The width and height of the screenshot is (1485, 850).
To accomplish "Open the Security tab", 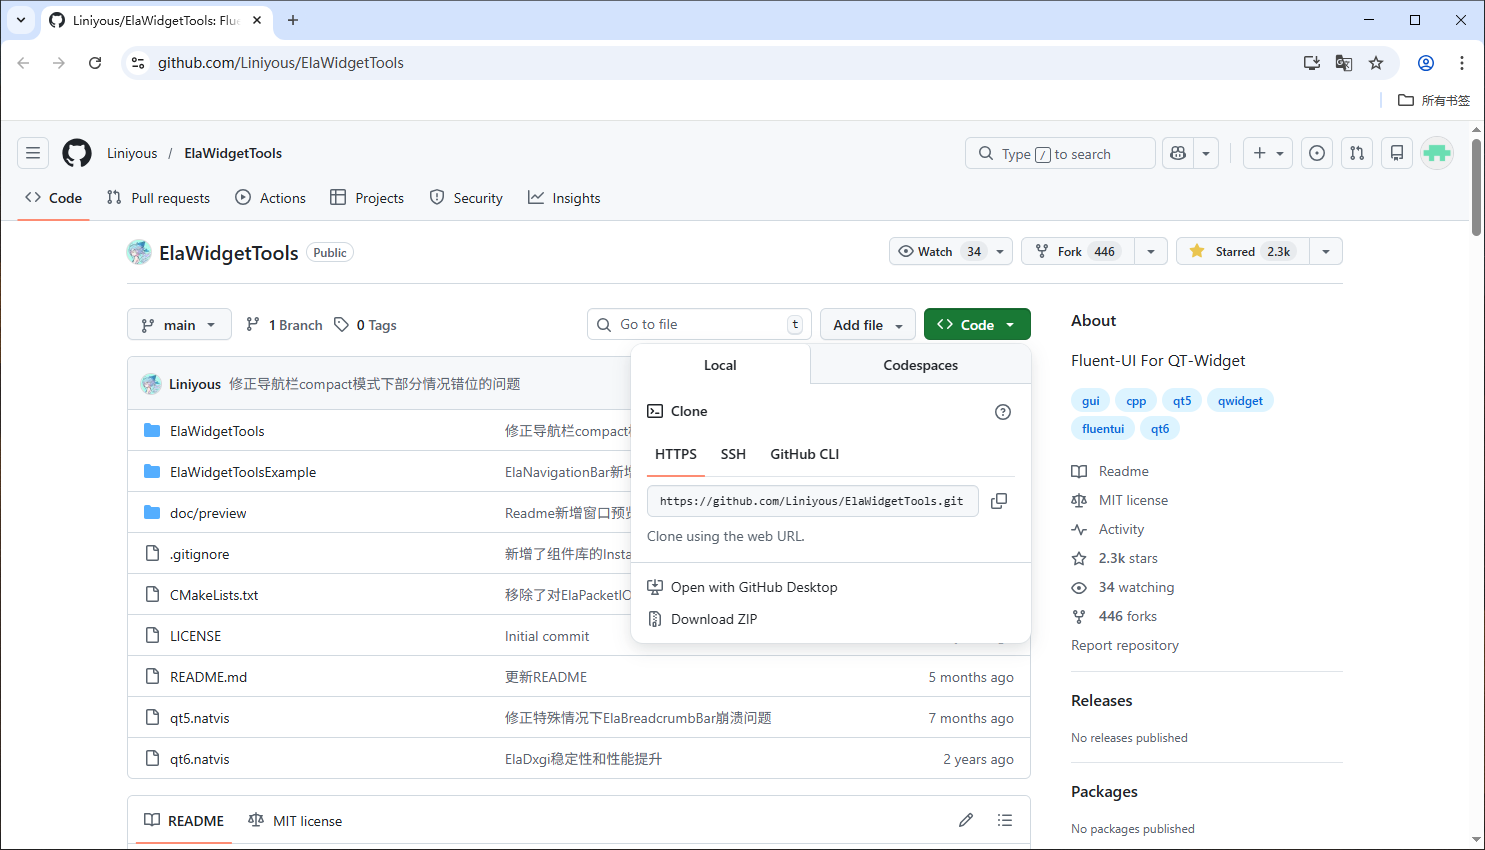I will coord(466,198).
